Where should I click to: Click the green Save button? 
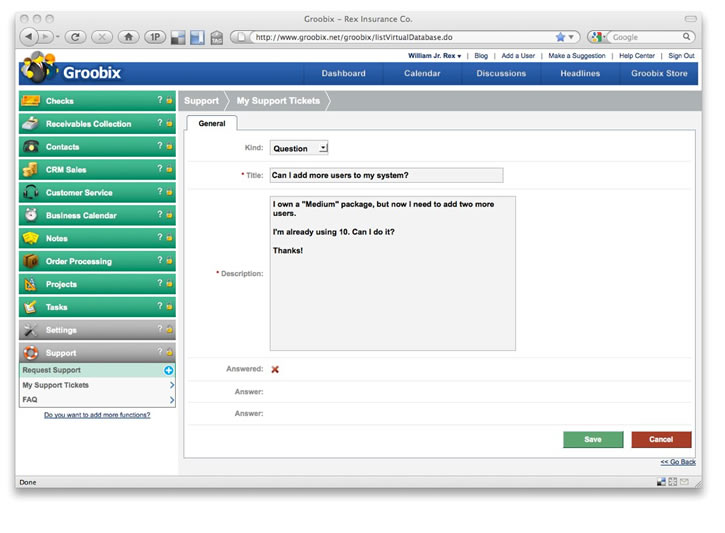click(x=593, y=440)
